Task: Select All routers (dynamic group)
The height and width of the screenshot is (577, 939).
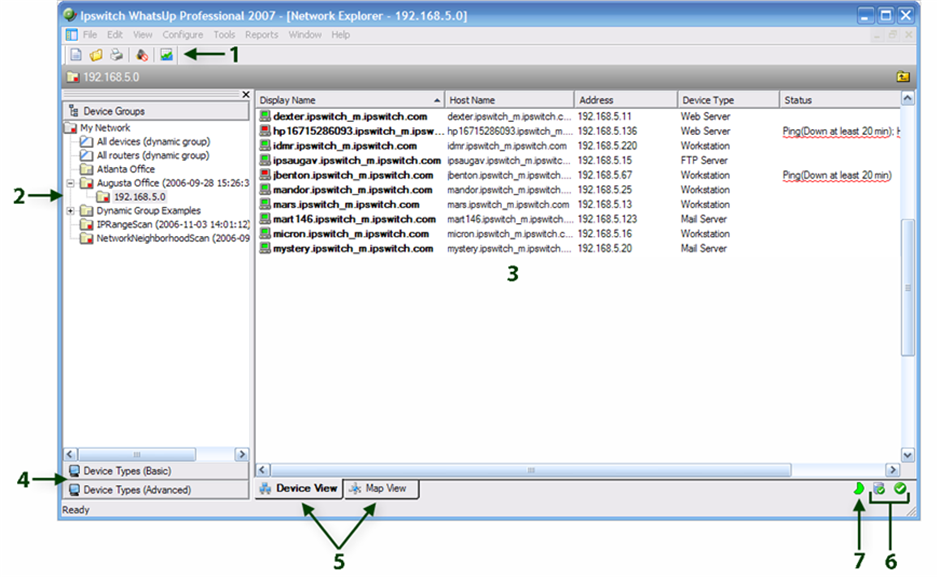Action: tap(153, 155)
